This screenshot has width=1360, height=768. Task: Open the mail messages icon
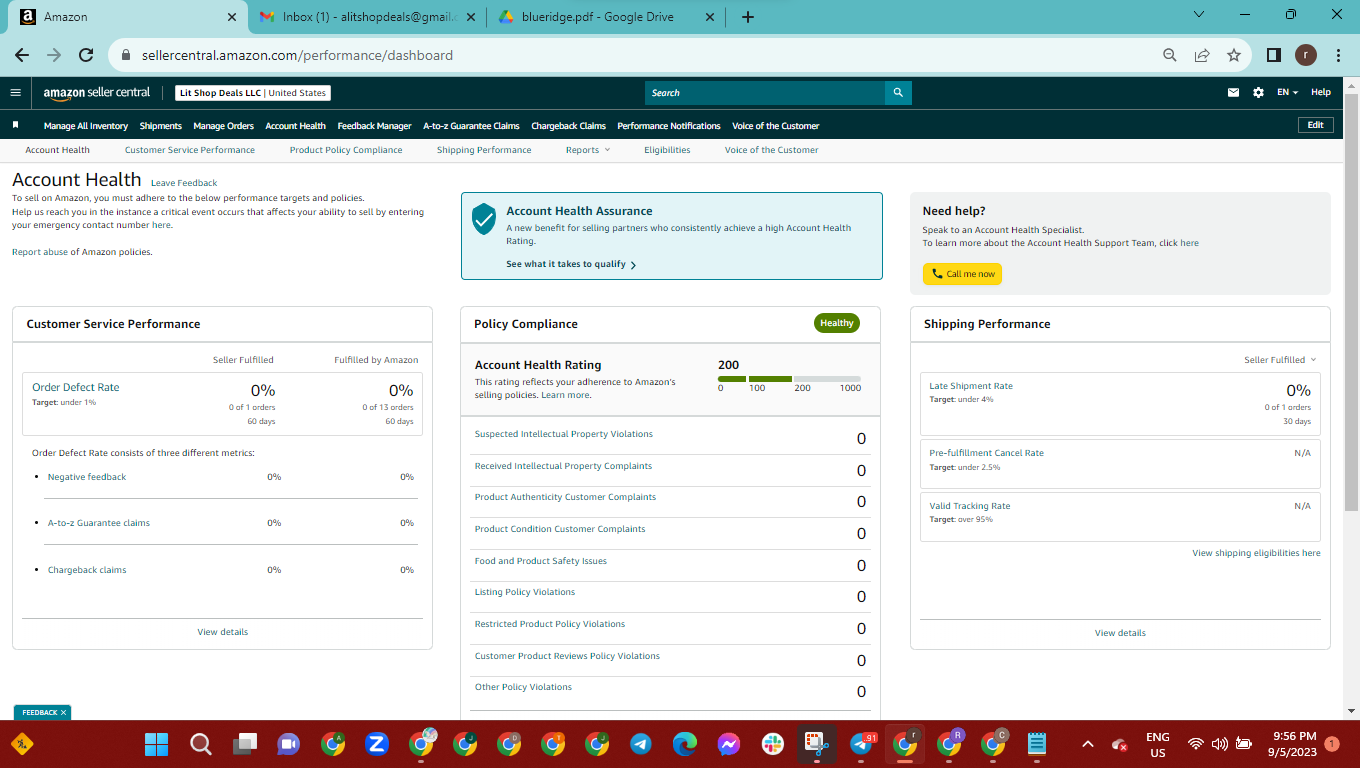click(x=1233, y=93)
